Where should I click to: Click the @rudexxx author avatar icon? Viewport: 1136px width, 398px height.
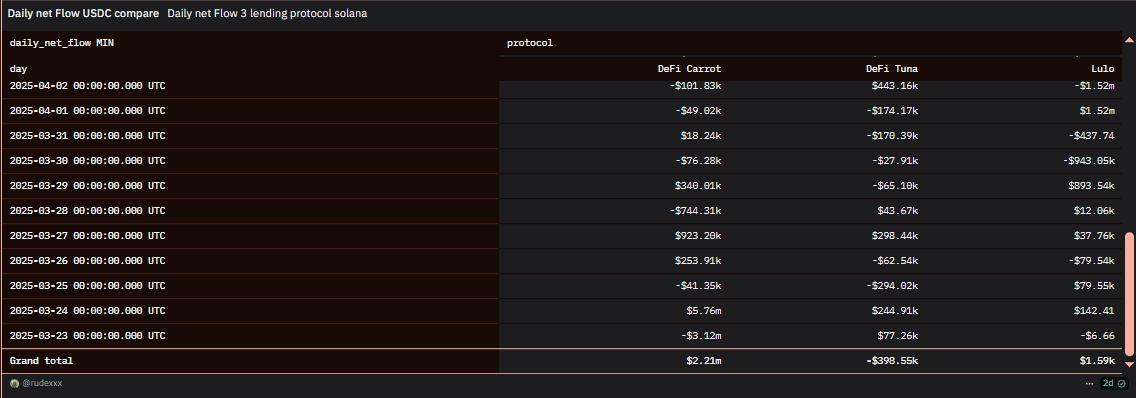[x=14, y=383]
